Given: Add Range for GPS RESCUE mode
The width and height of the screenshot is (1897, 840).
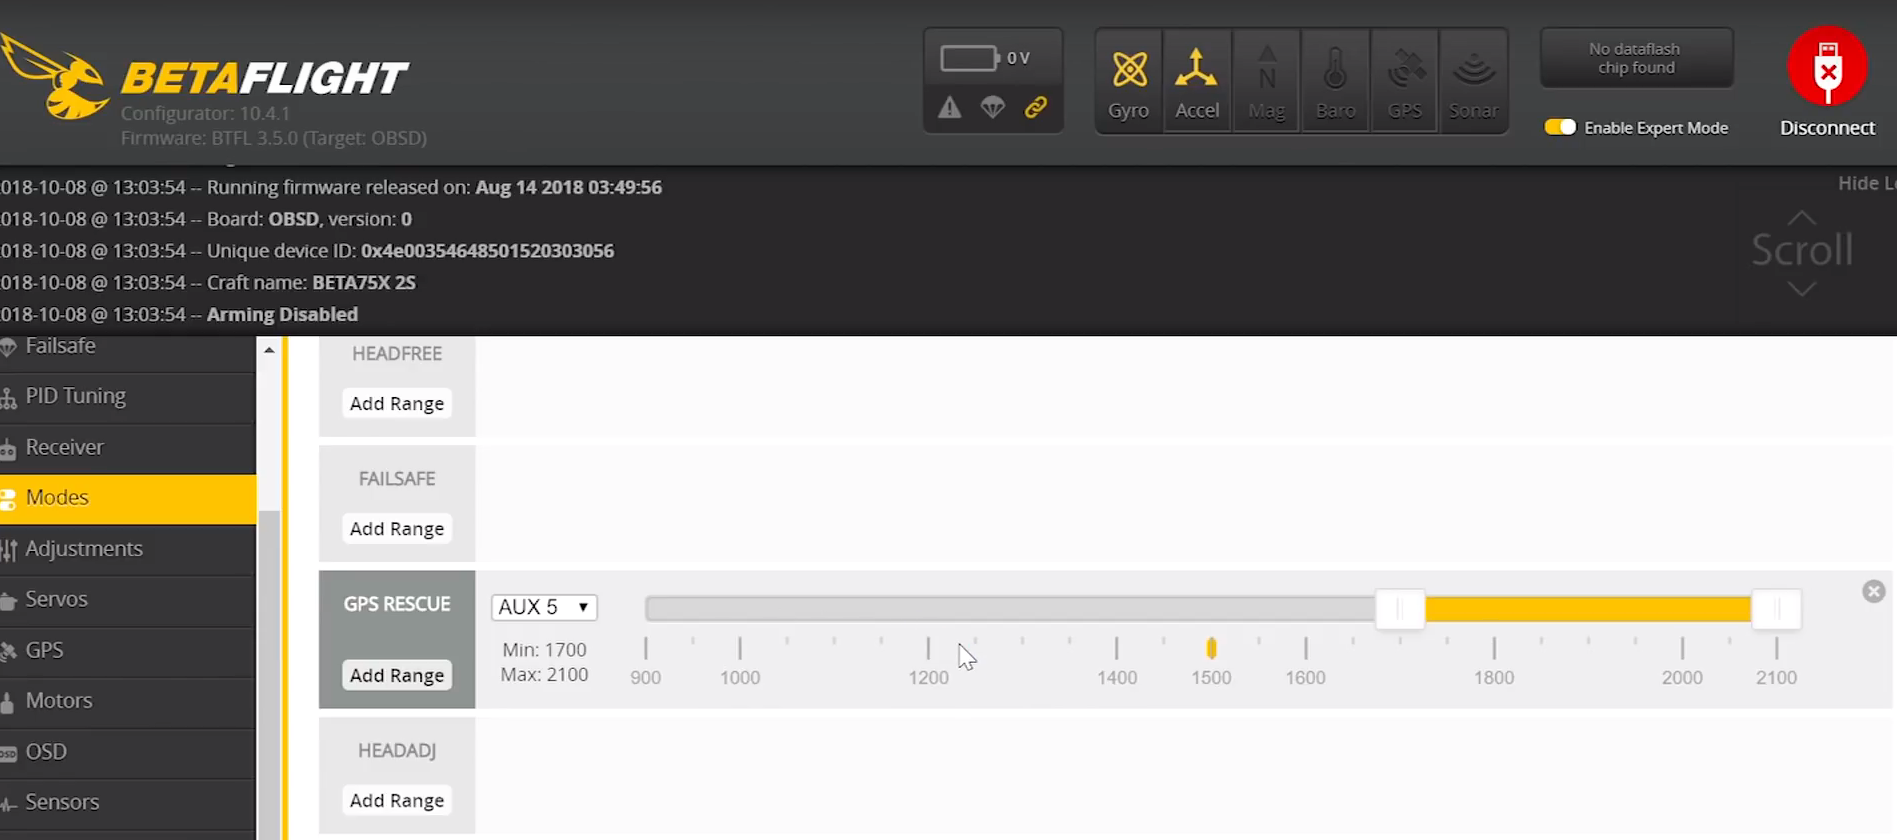Looking at the screenshot, I should click(397, 676).
